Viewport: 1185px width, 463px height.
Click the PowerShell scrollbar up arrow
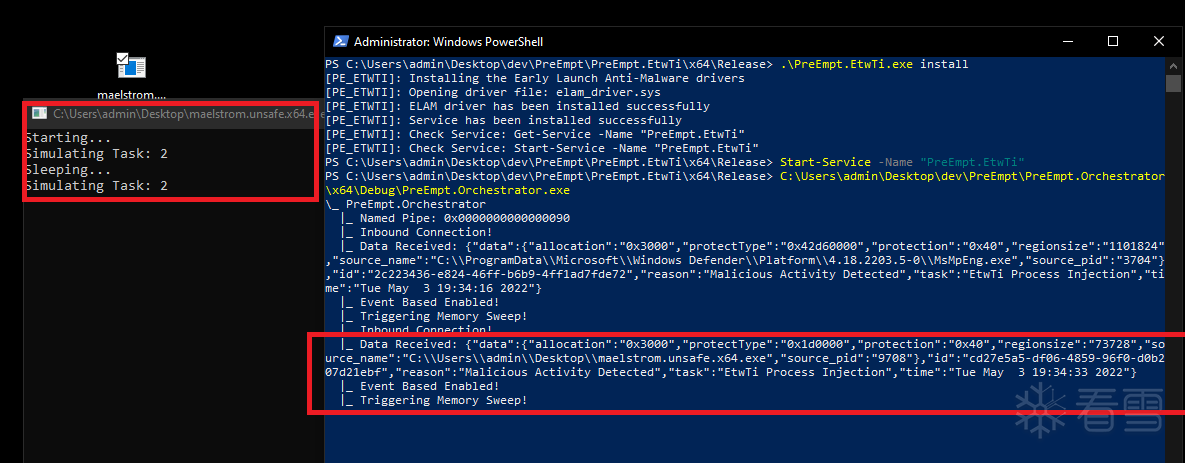tap(1175, 64)
